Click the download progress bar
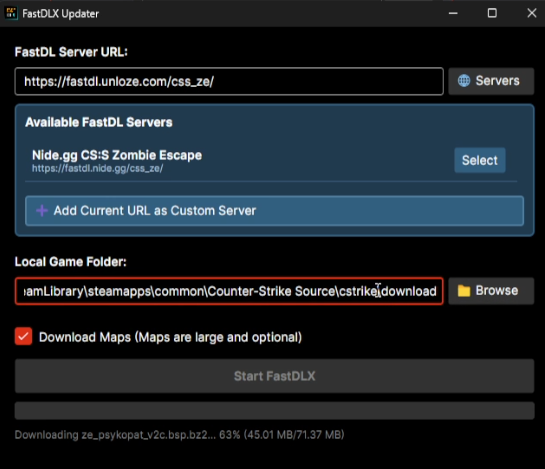545x469 pixels. click(x=274, y=411)
